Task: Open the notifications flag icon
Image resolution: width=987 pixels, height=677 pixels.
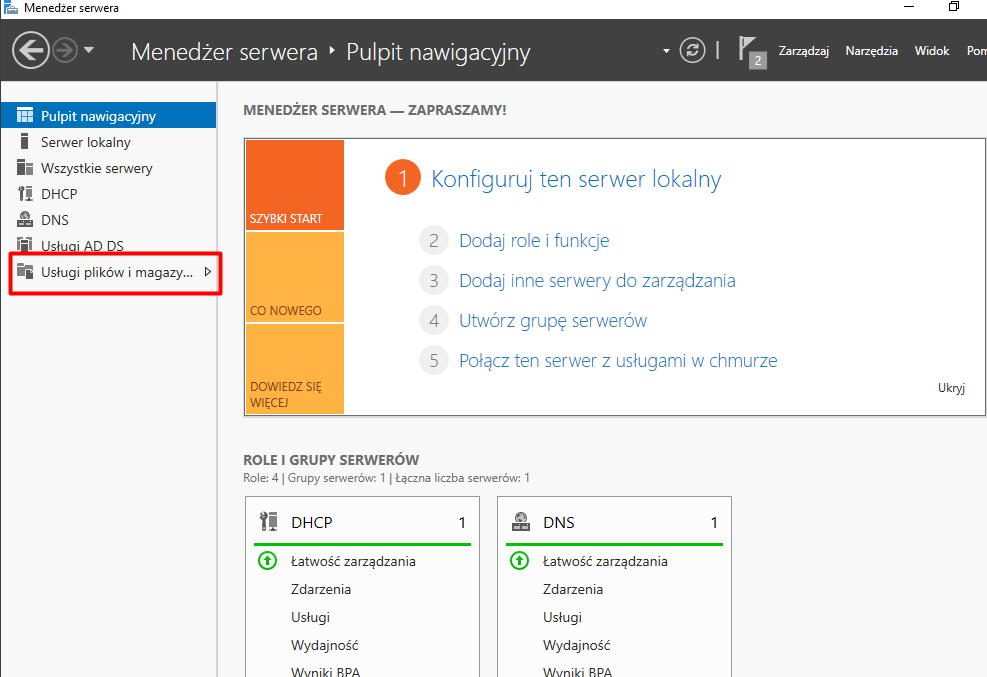Action: 749,51
